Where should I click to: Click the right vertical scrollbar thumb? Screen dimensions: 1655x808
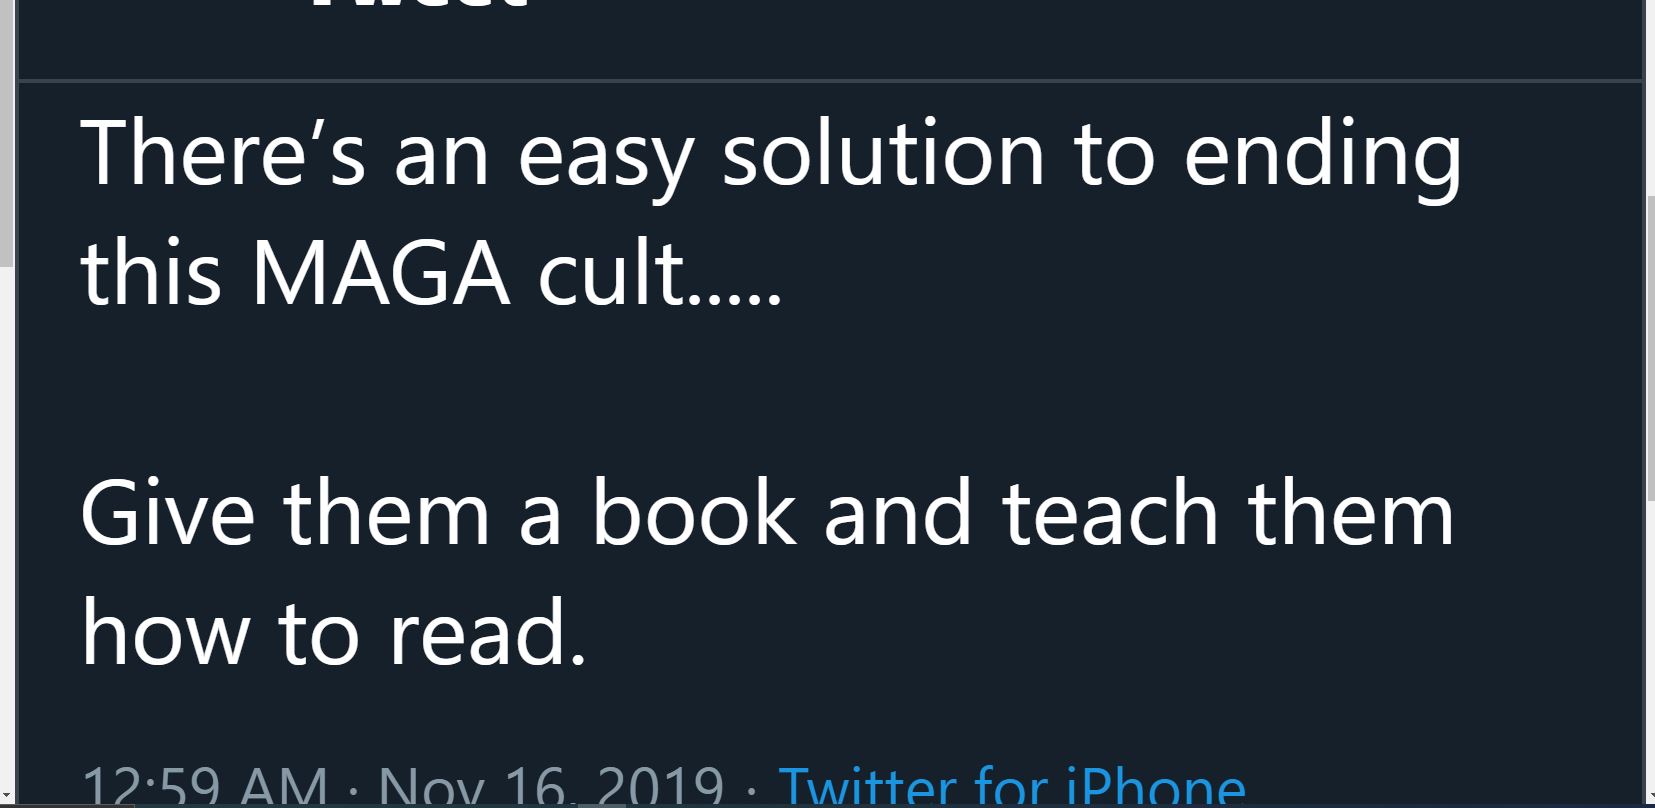[1650, 346]
